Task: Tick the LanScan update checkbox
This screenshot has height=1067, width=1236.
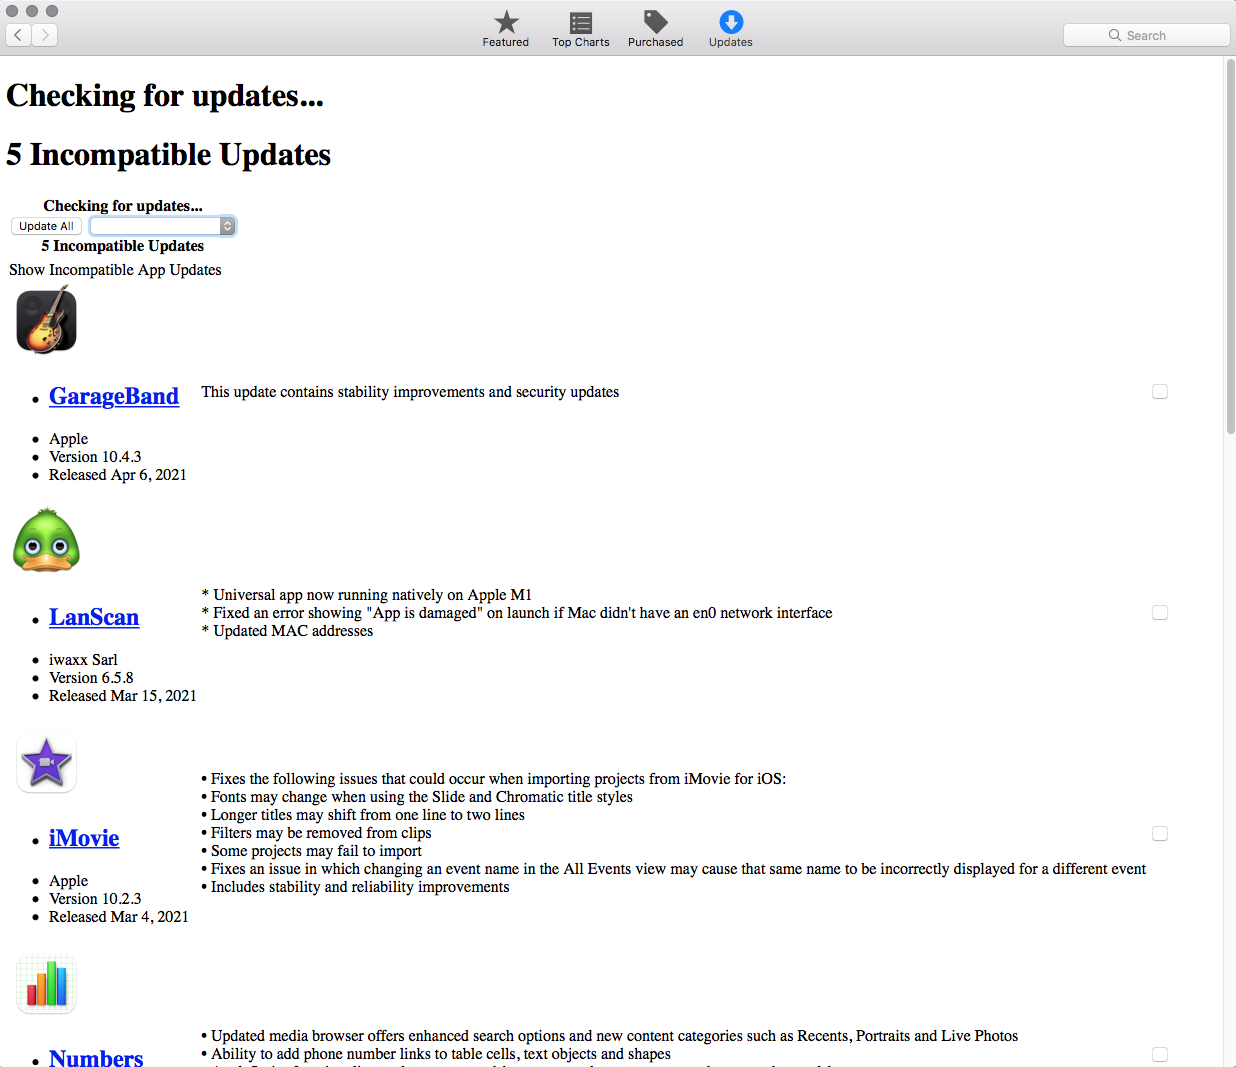Action: pos(1160,612)
